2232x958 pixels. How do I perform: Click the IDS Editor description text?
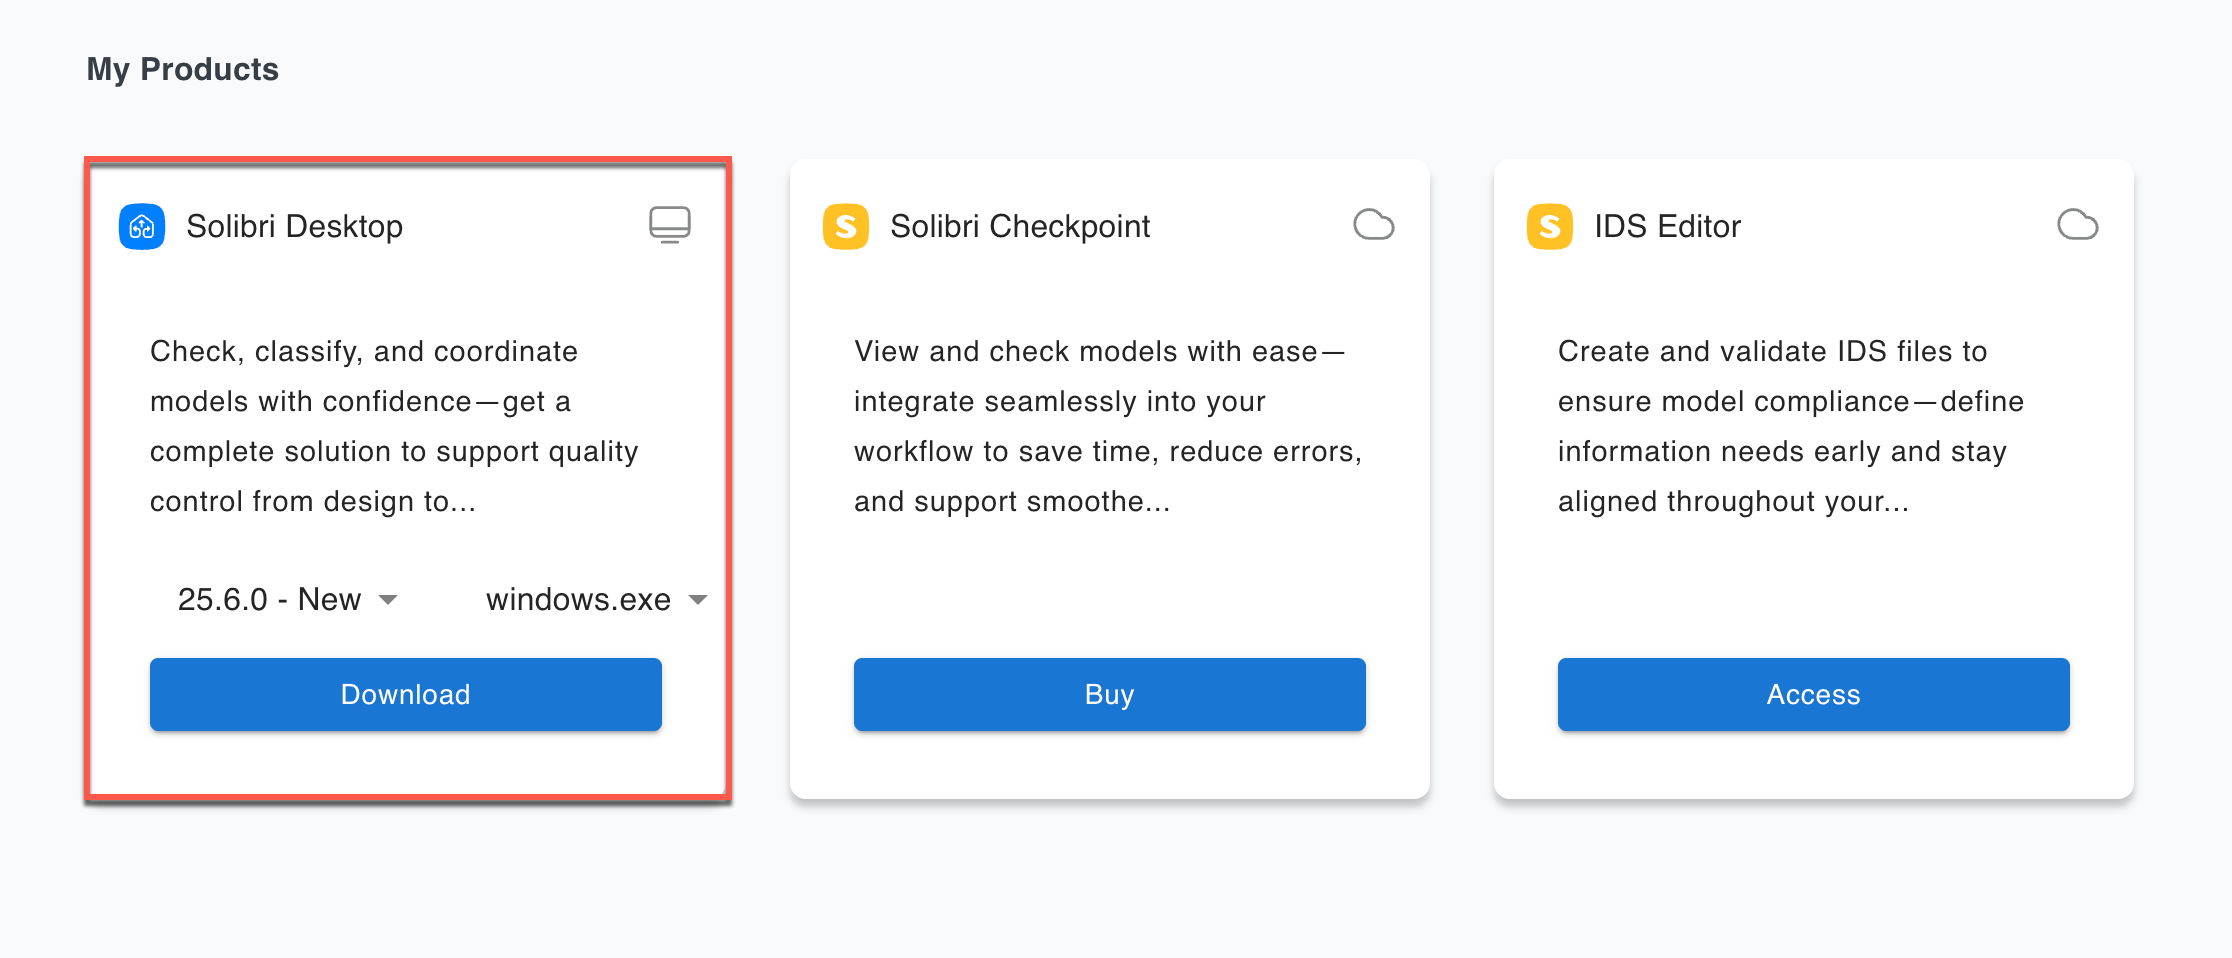tap(1790, 426)
